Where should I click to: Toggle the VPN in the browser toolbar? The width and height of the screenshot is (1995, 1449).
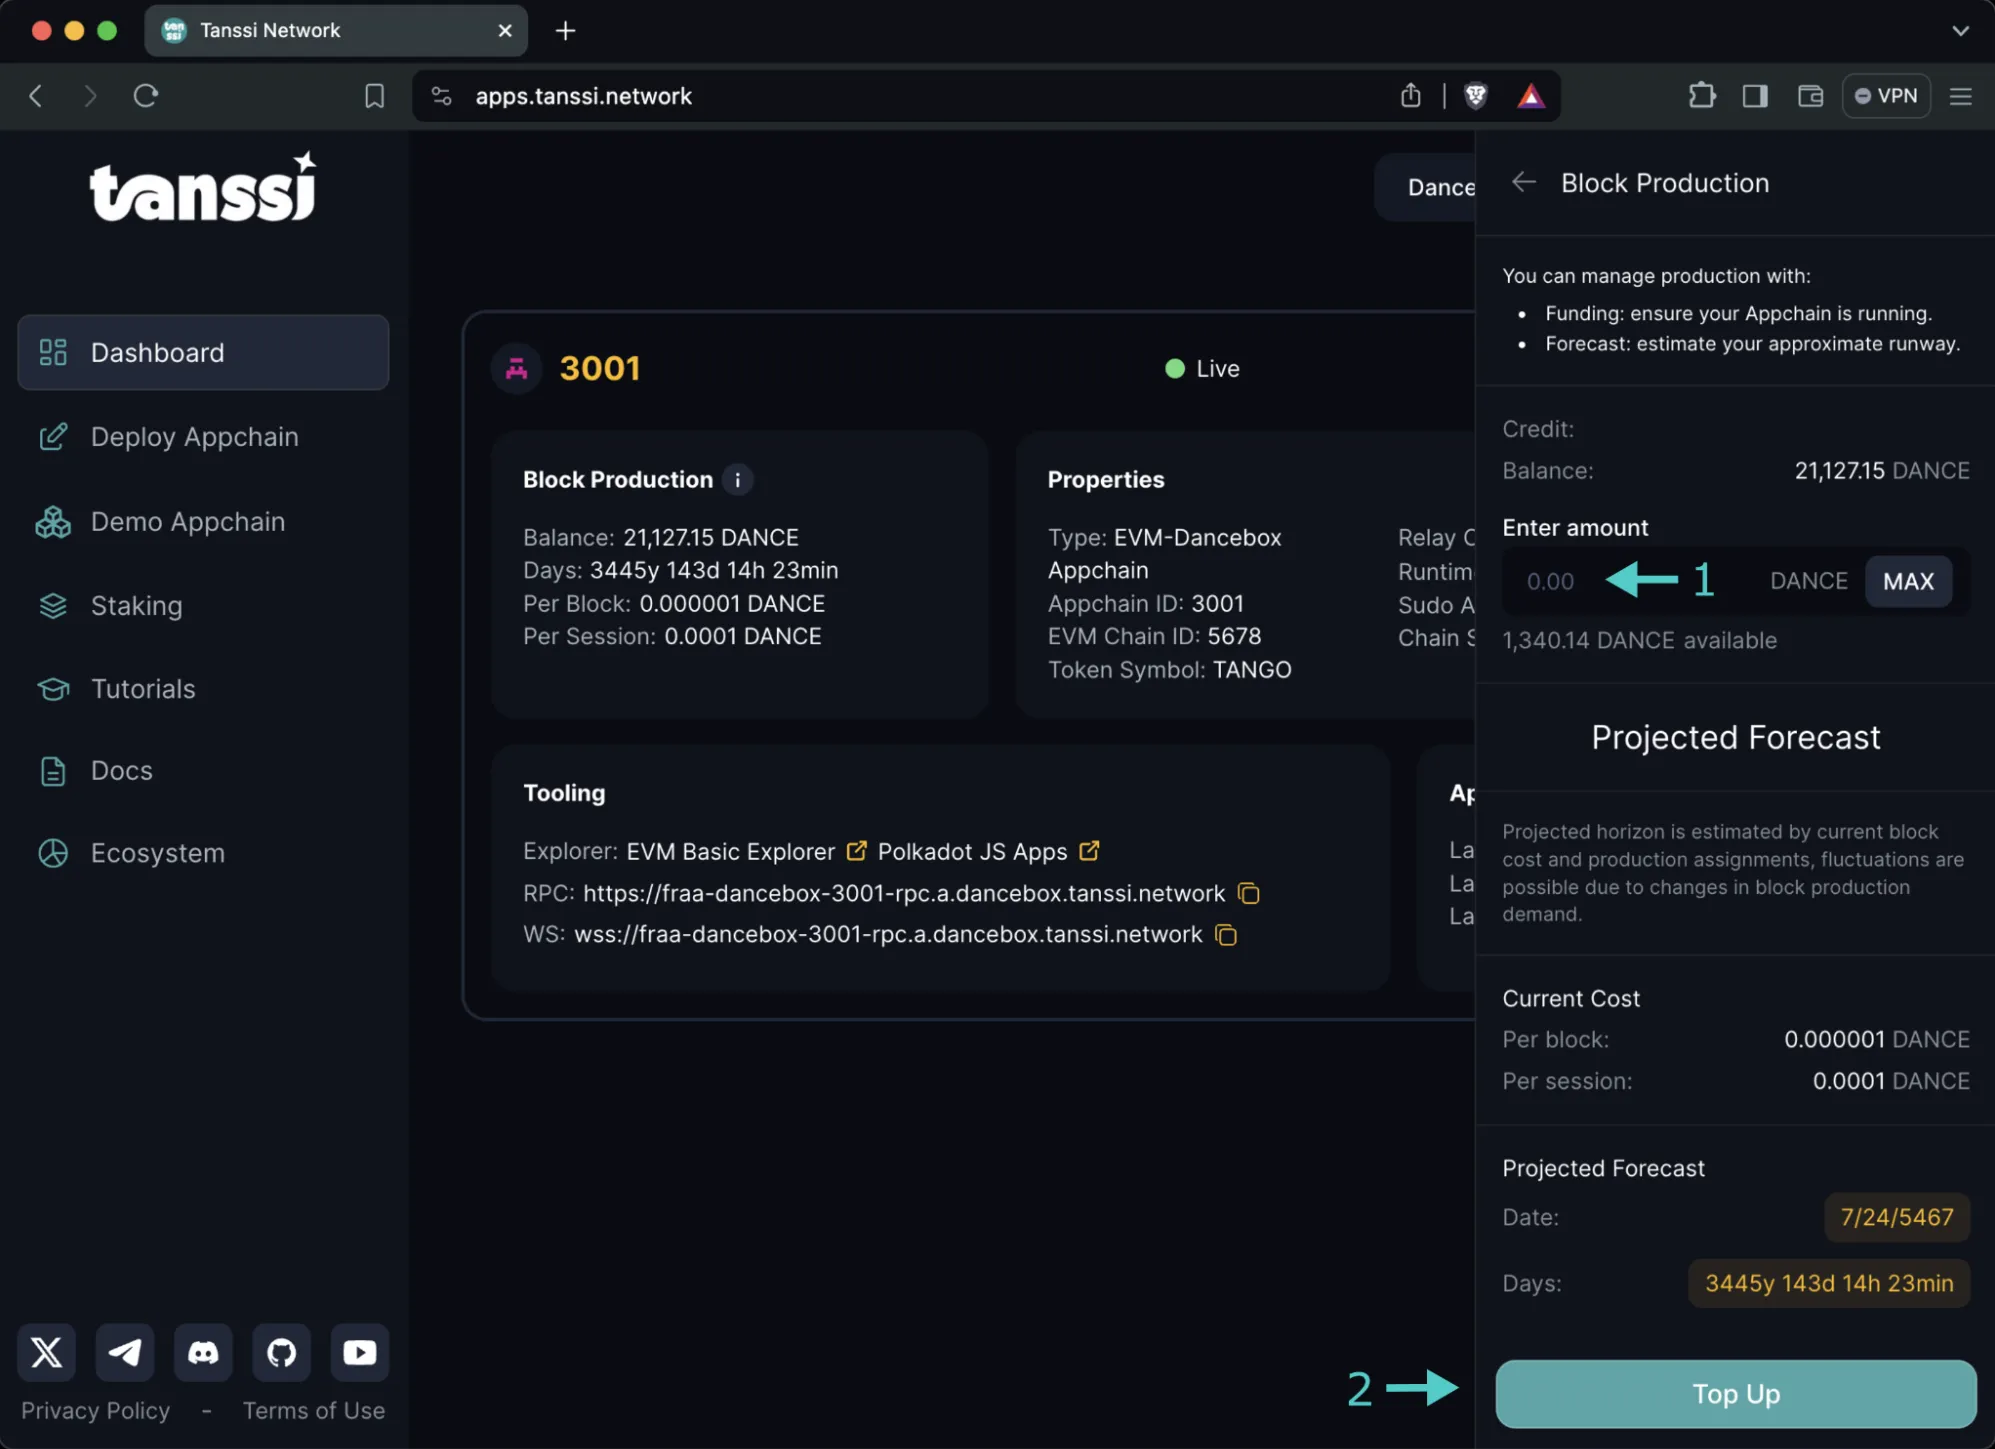tap(1886, 95)
